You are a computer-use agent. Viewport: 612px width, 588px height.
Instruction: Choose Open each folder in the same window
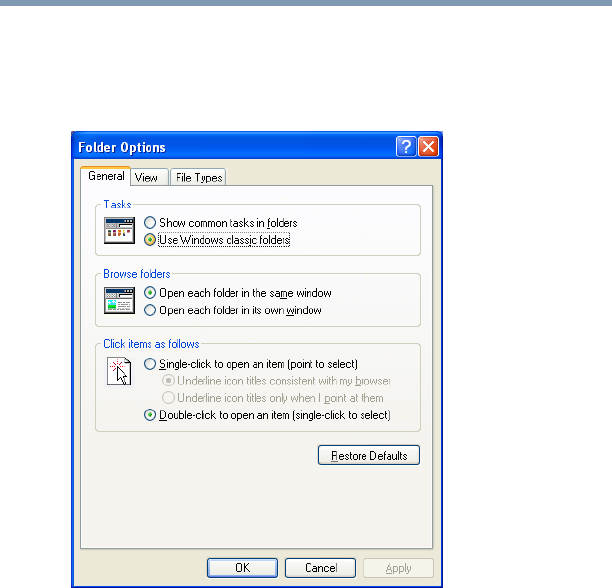[238, 293]
